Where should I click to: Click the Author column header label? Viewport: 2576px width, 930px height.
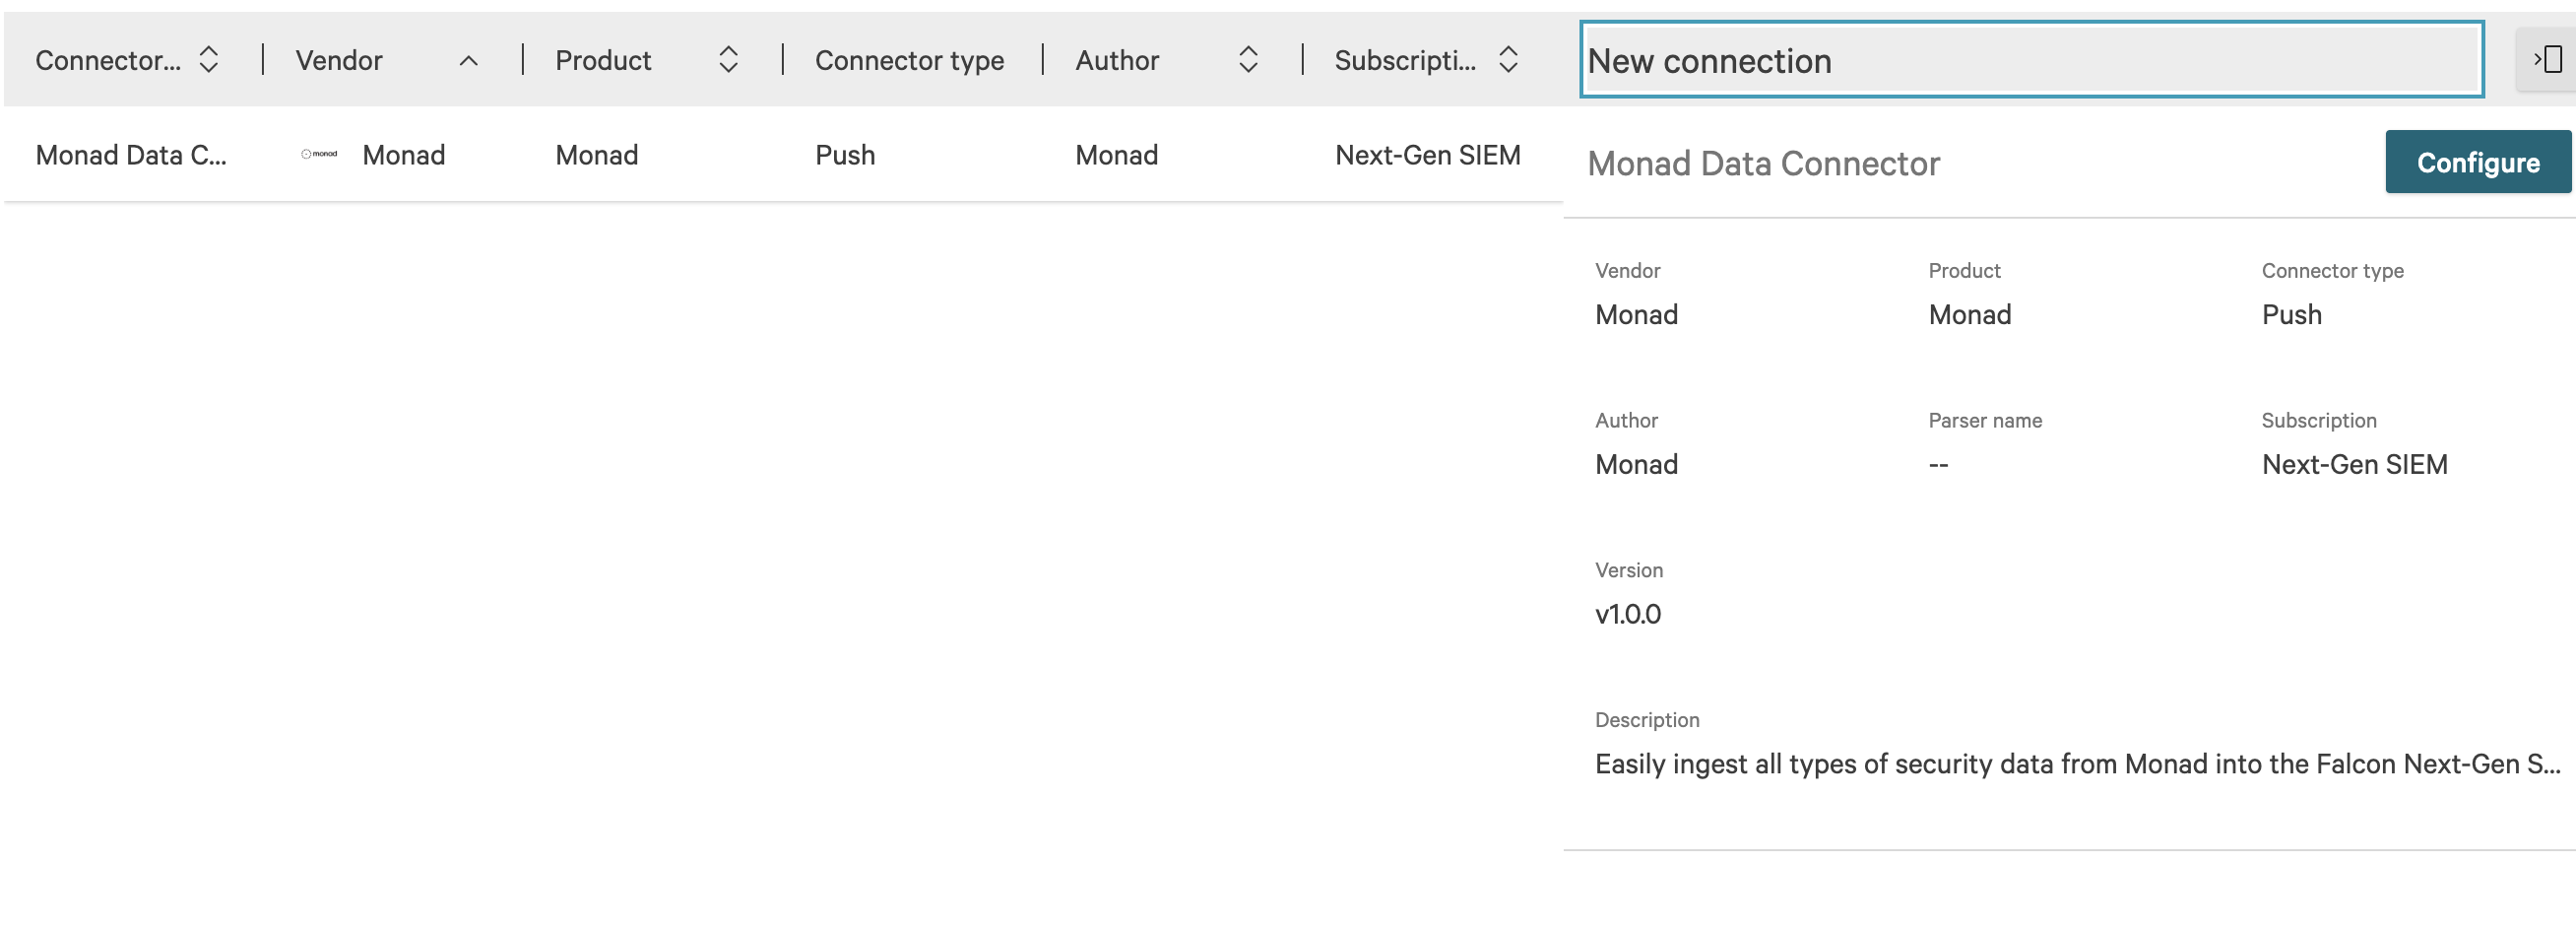pyautogui.click(x=1117, y=61)
